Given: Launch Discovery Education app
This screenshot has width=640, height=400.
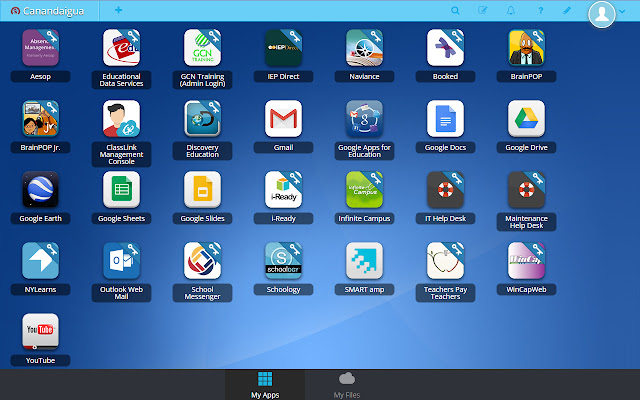Looking at the screenshot, I should click(202, 118).
